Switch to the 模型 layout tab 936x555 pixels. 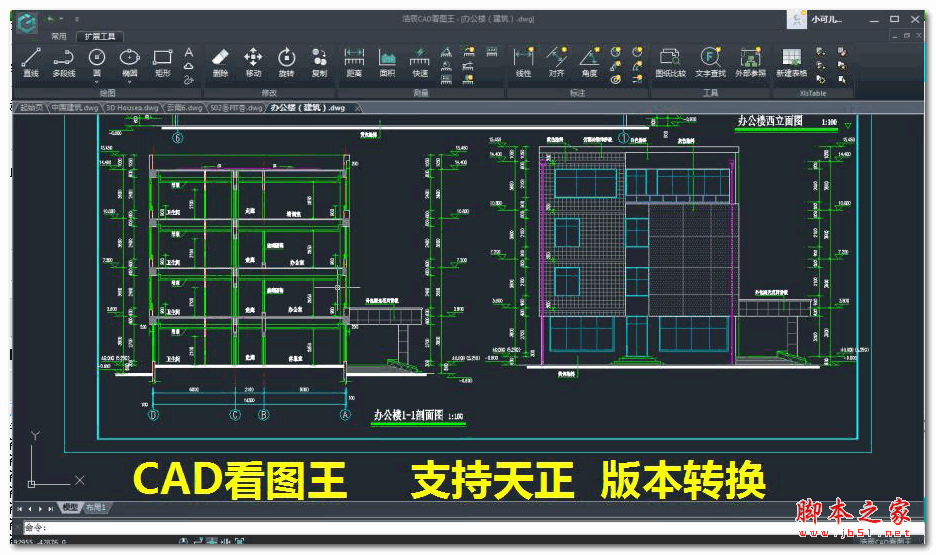70,508
